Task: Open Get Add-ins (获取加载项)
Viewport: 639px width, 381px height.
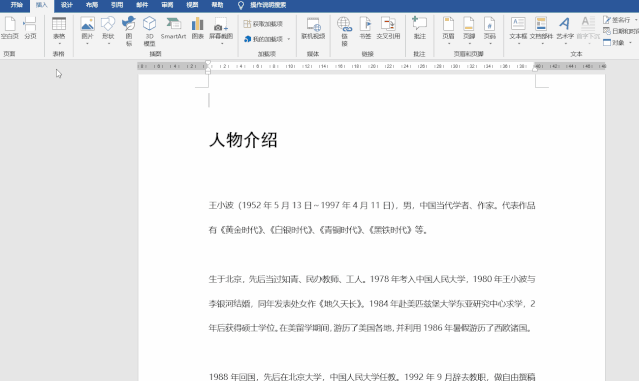Action: click(x=263, y=24)
